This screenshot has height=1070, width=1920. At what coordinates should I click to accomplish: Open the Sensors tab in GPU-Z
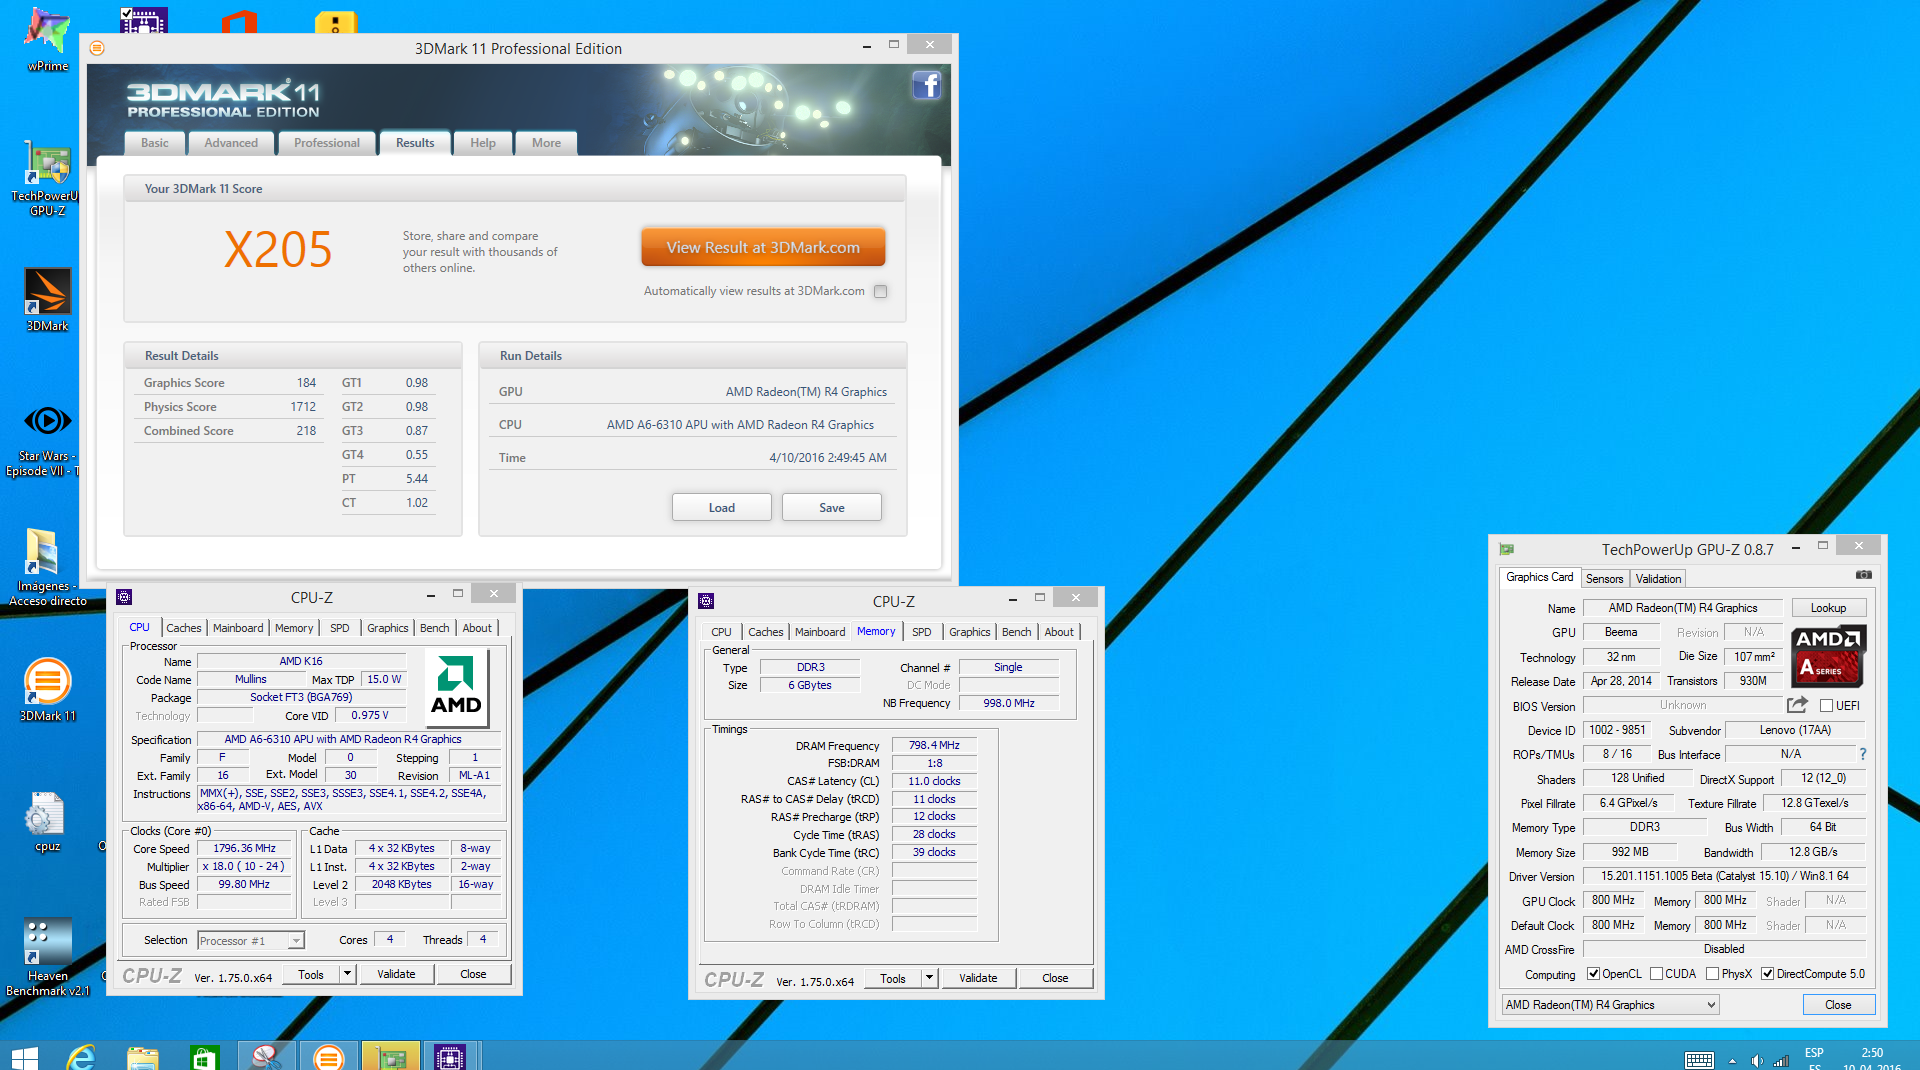click(x=1604, y=578)
